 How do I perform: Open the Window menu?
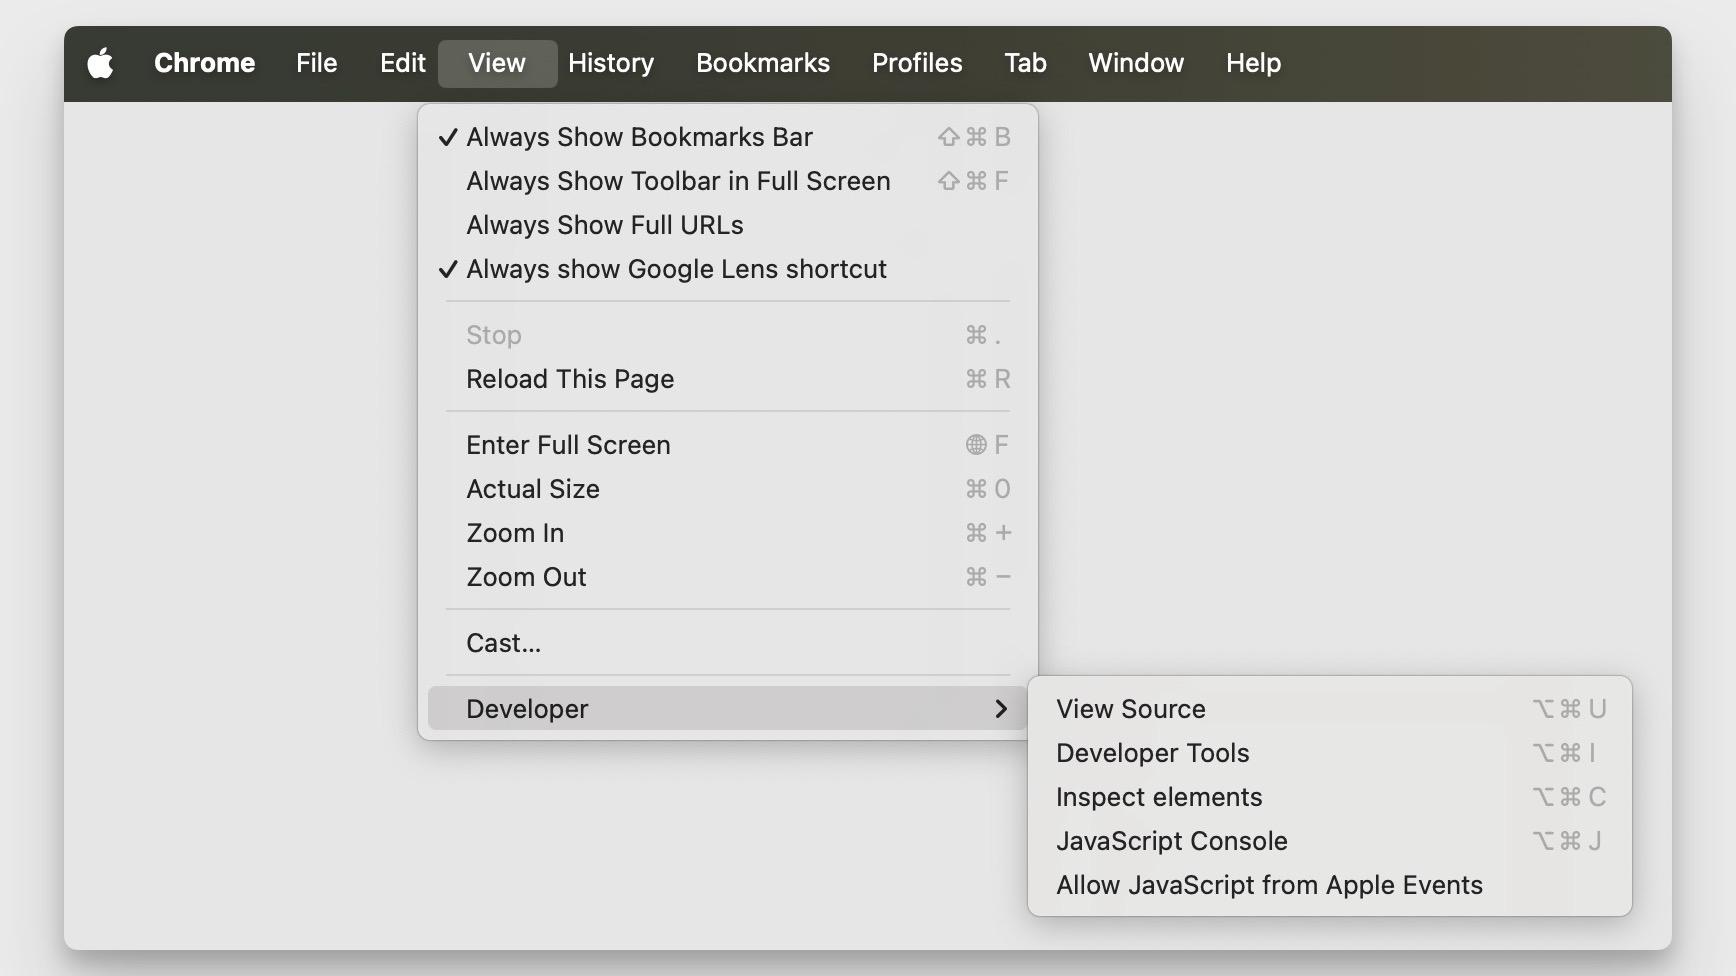(1136, 63)
